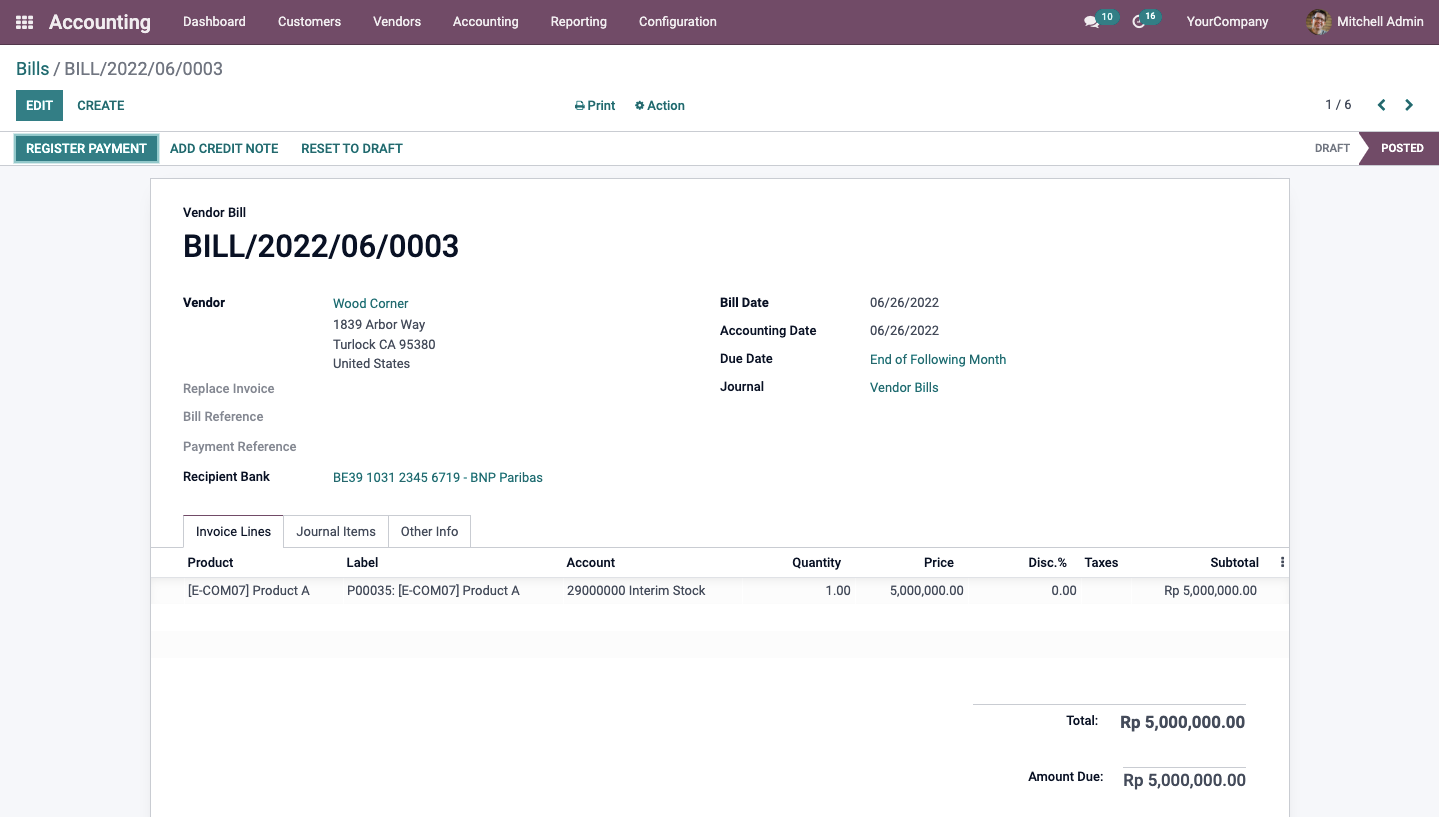This screenshot has width=1439, height=817.
Task: Open column options kebab icon
Action: point(1282,563)
